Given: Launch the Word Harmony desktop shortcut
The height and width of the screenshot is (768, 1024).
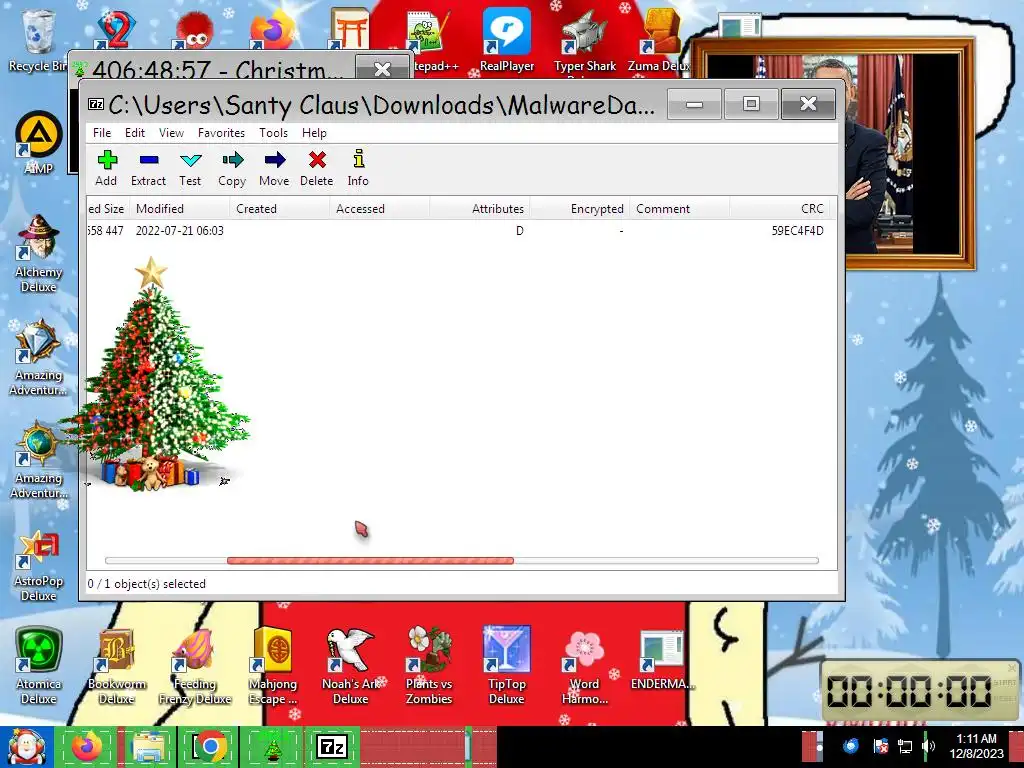Looking at the screenshot, I should click(x=584, y=666).
